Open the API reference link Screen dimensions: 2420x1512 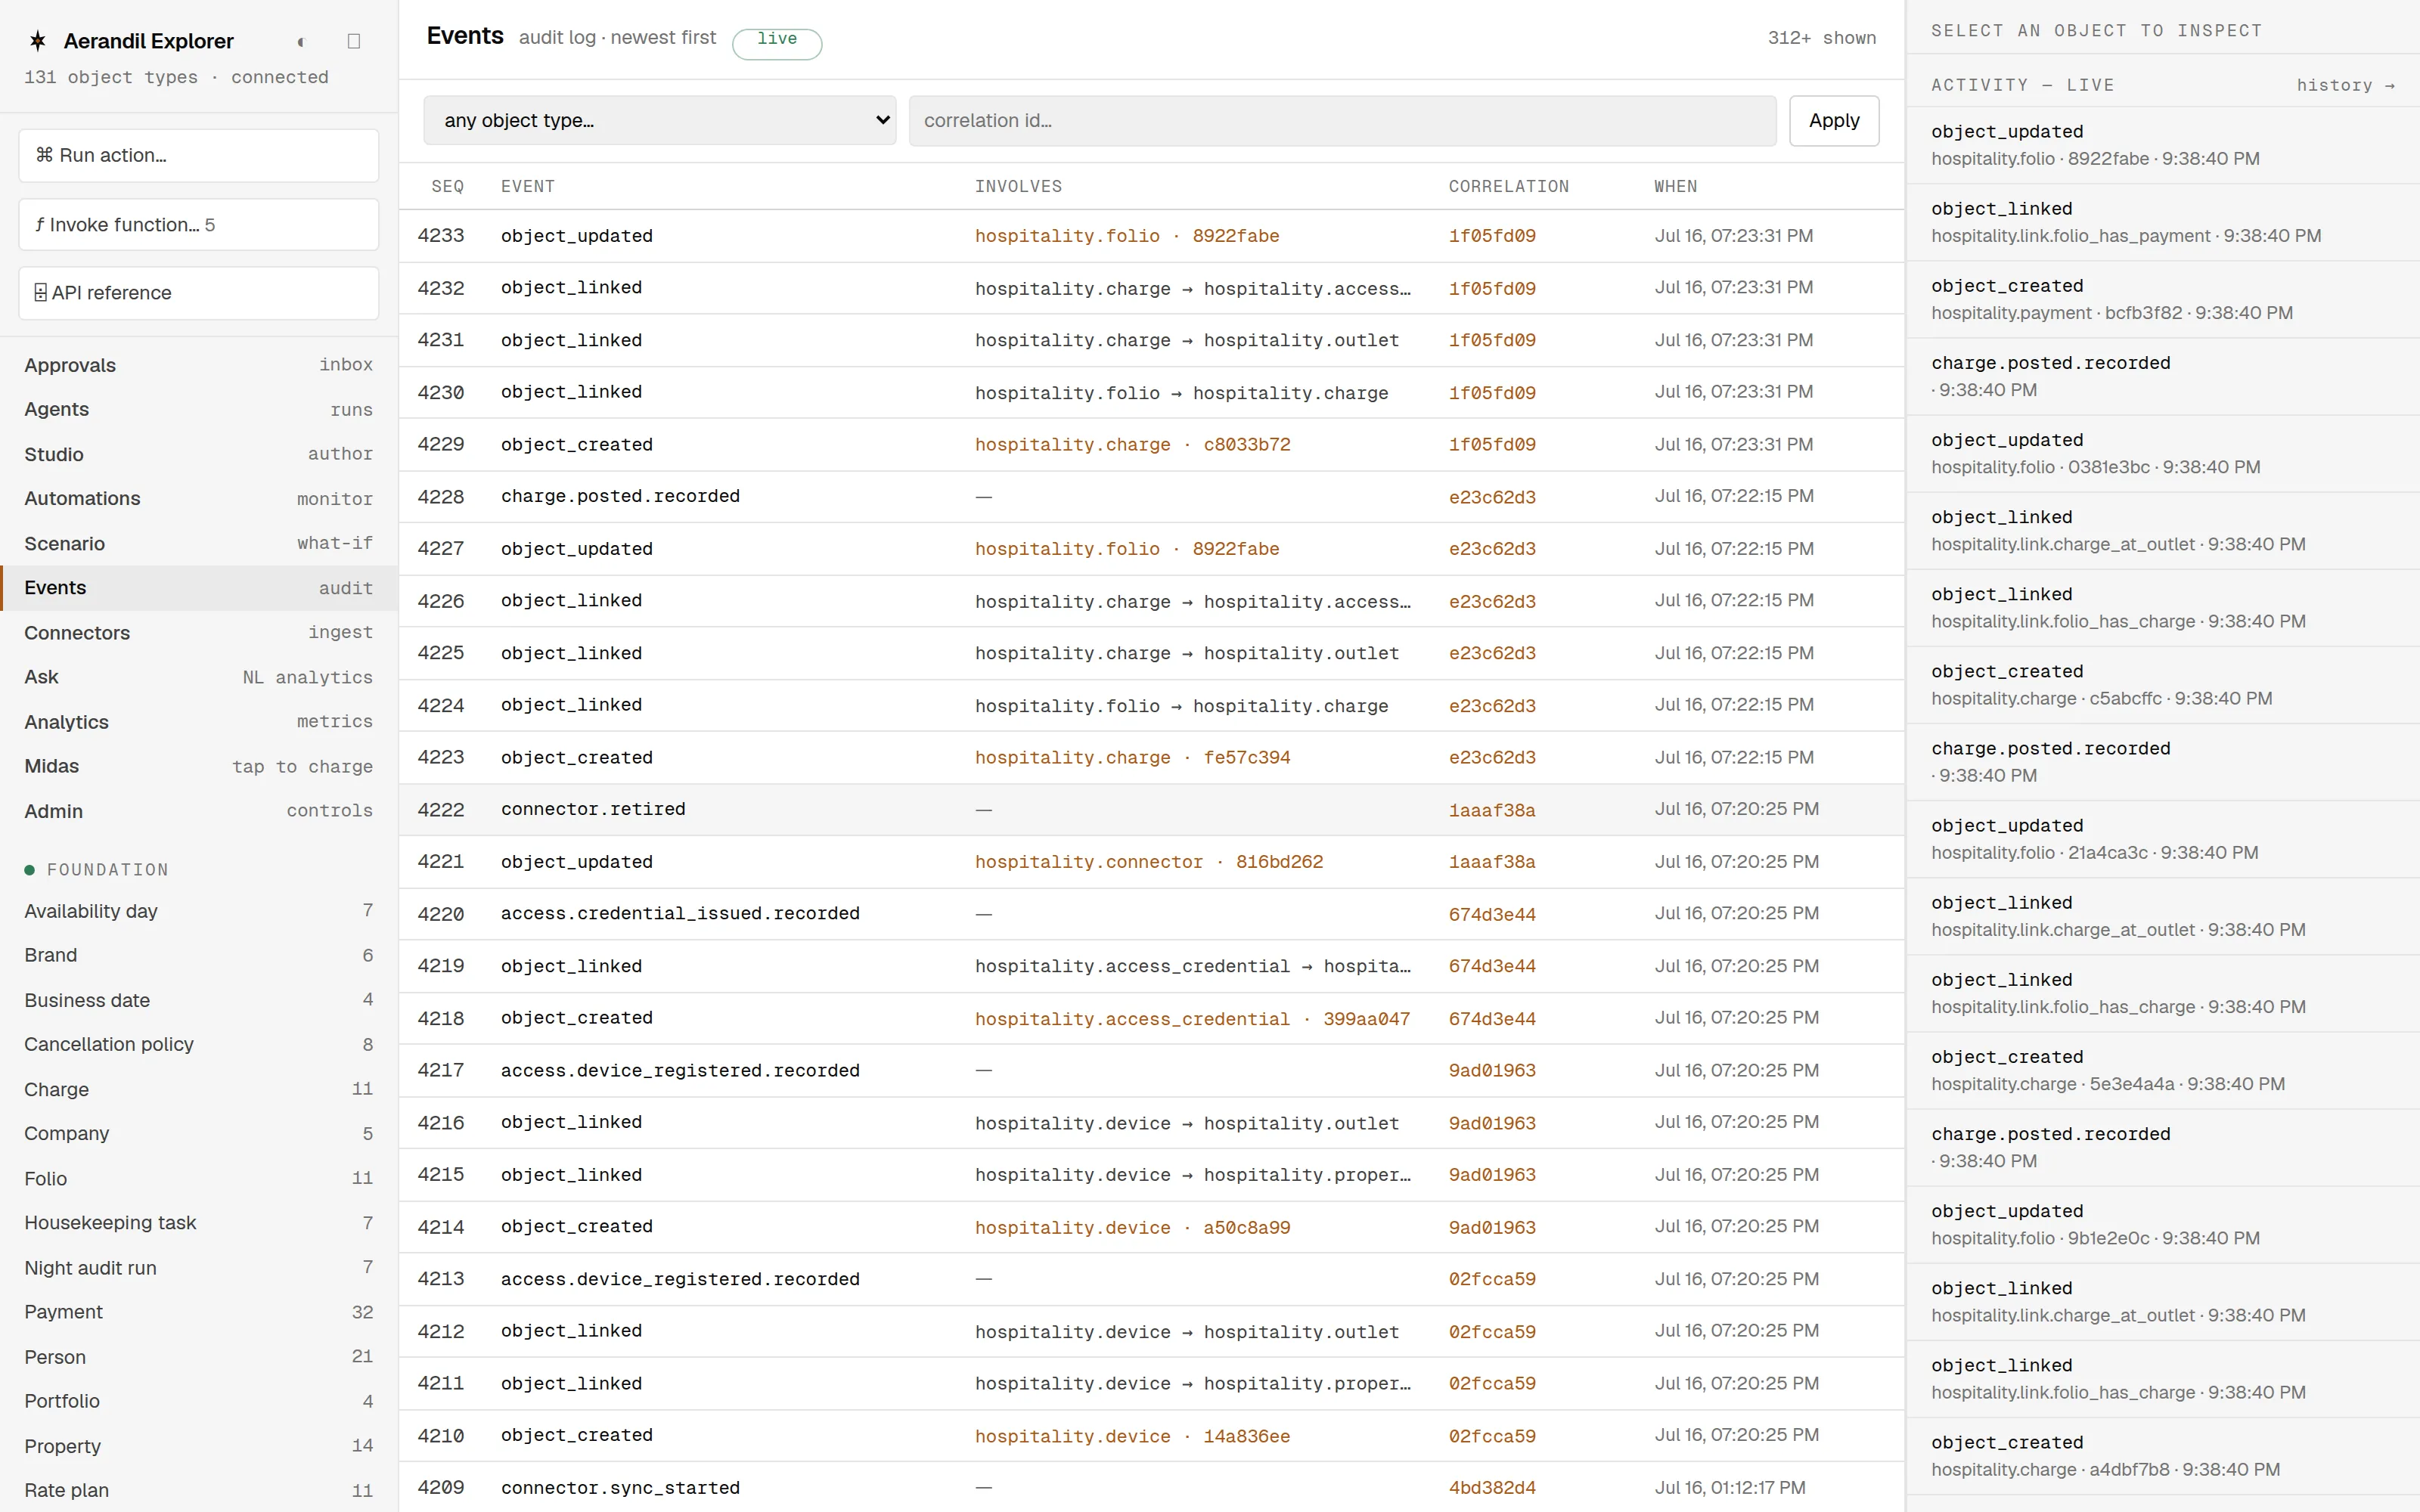tap(198, 293)
